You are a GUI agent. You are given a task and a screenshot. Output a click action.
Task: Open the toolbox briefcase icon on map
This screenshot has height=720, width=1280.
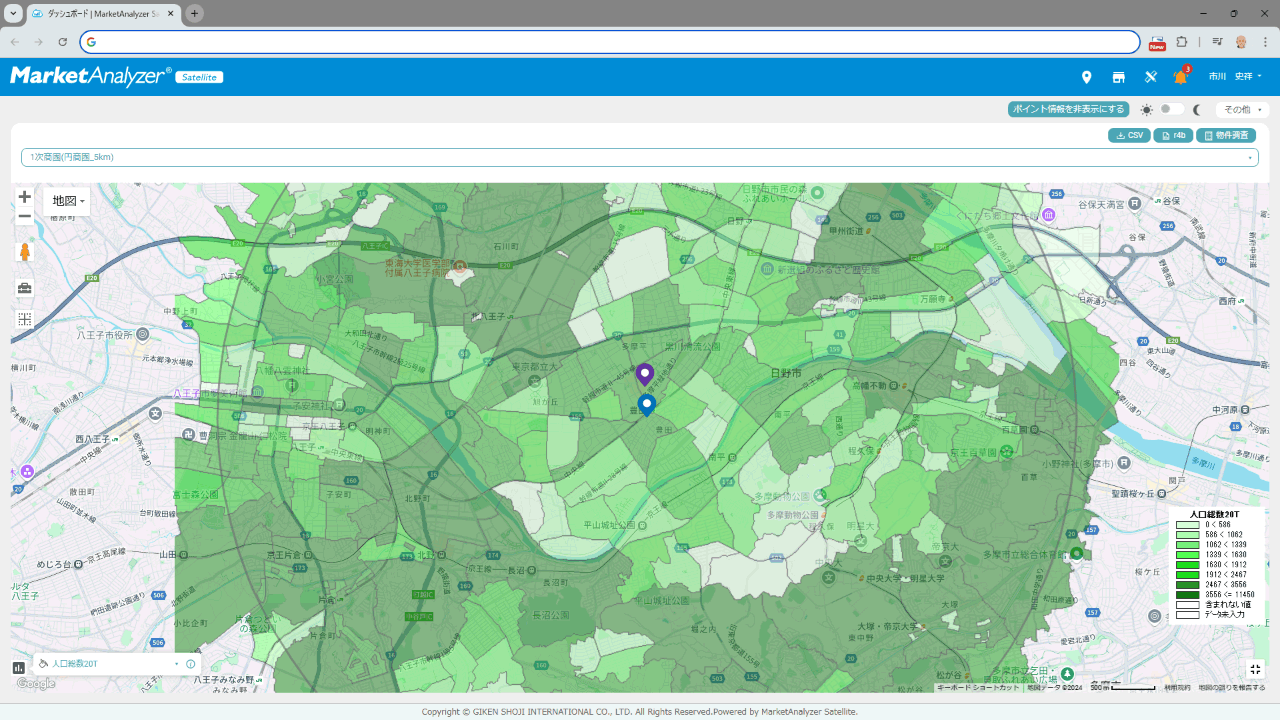coord(25,288)
